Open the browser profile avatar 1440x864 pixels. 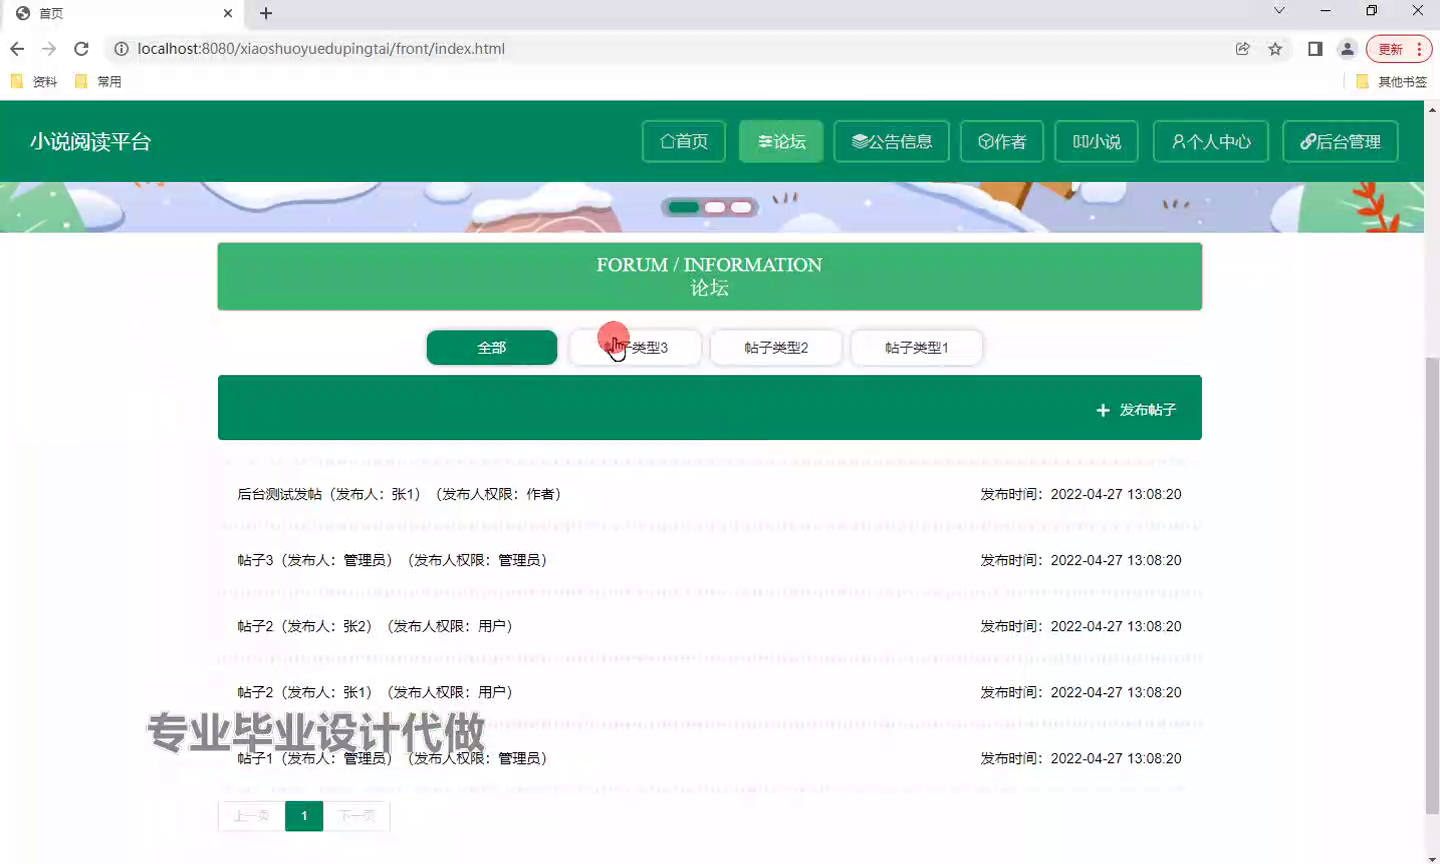tap(1348, 48)
